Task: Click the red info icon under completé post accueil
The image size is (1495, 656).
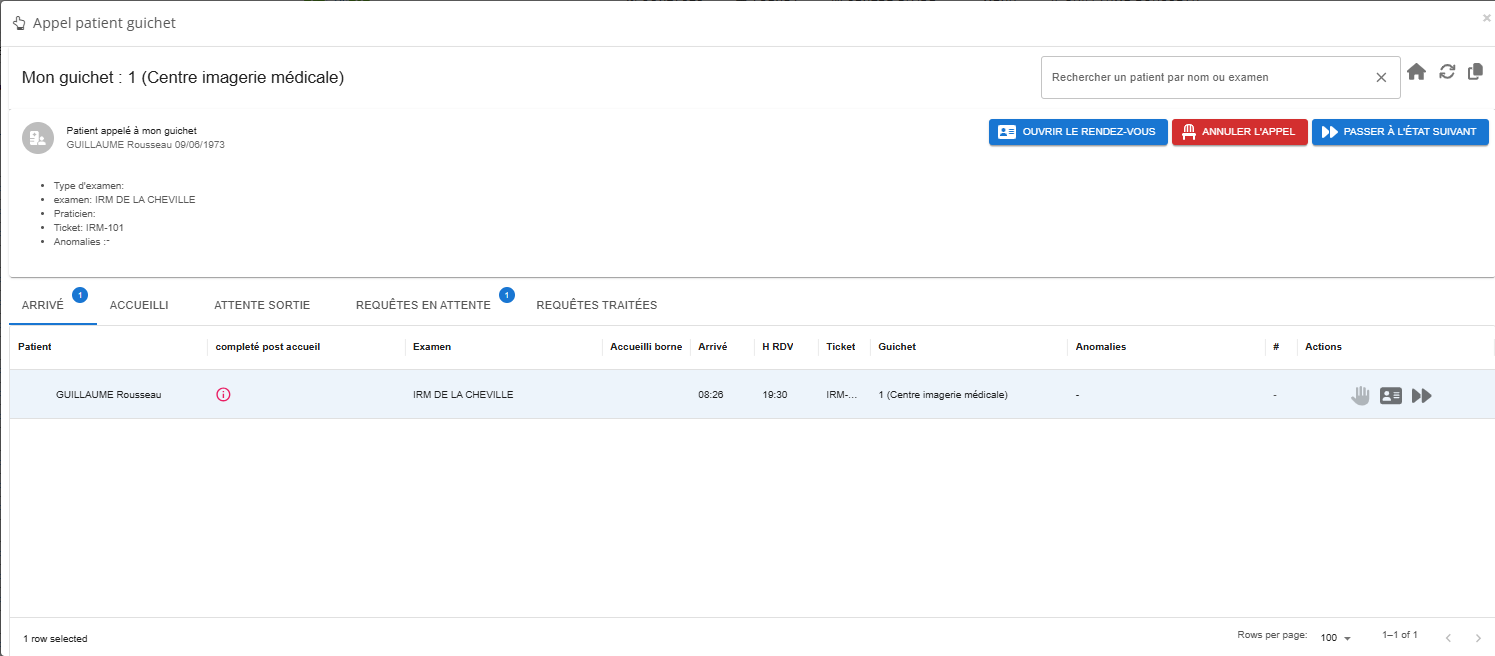Action: [x=223, y=394]
